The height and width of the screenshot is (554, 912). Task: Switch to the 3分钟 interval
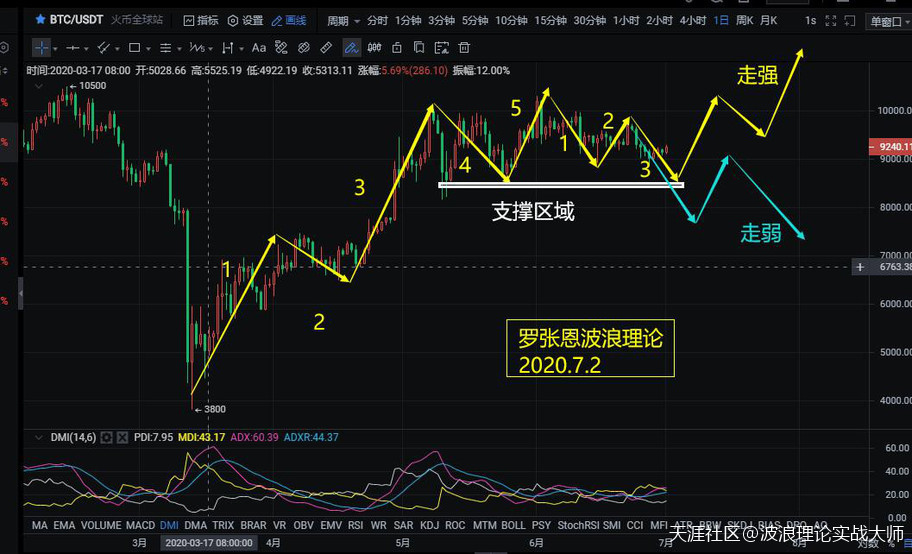point(441,21)
